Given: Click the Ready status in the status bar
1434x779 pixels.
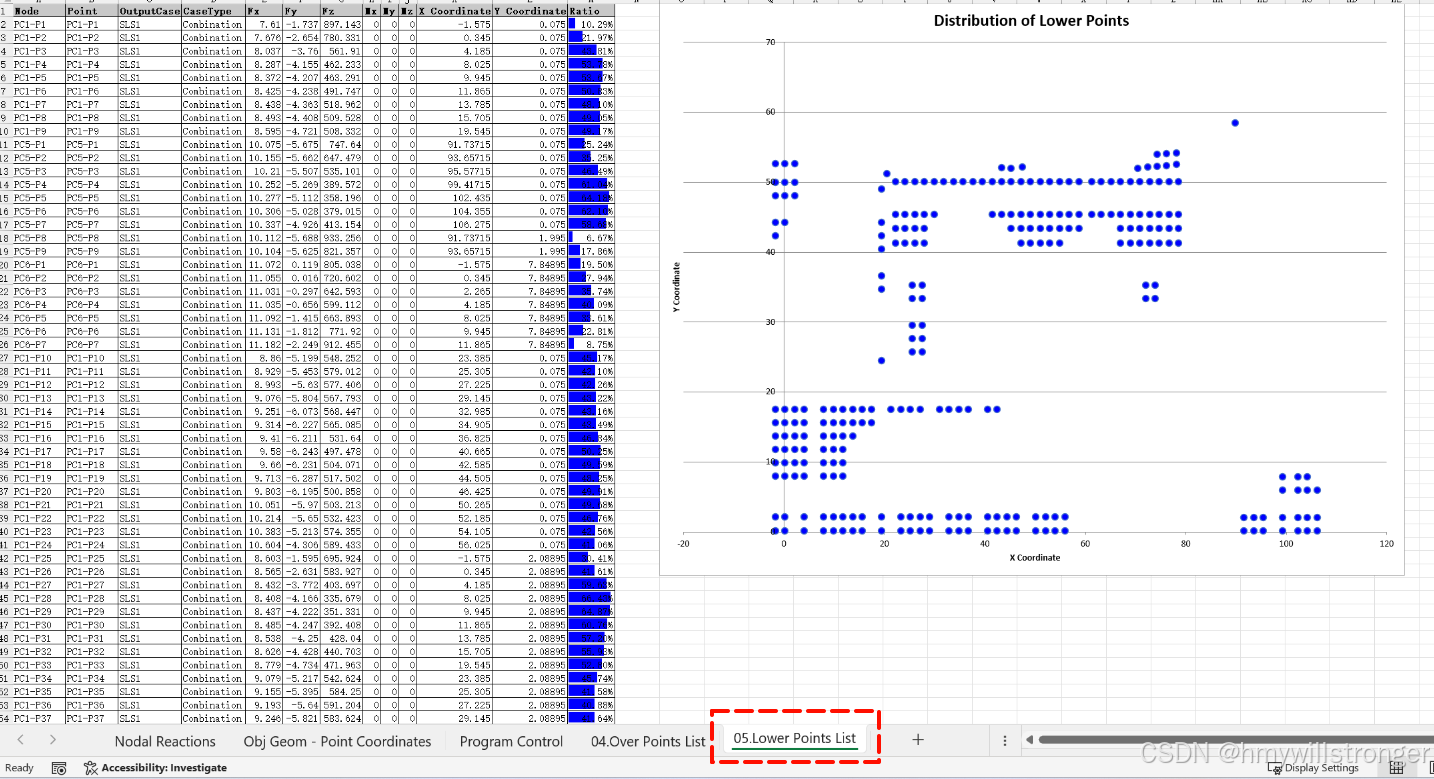Looking at the screenshot, I should pyautogui.click(x=19, y=768).
